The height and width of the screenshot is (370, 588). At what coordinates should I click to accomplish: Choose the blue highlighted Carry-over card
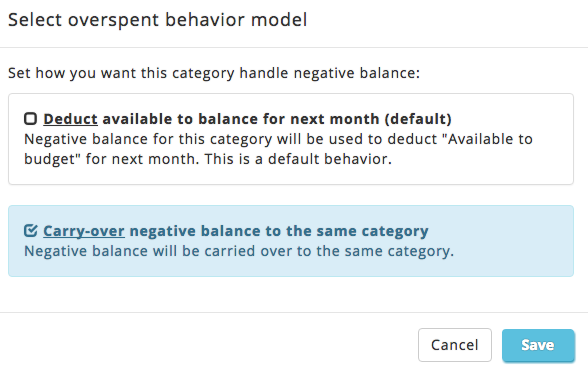(x=291, y=241)
